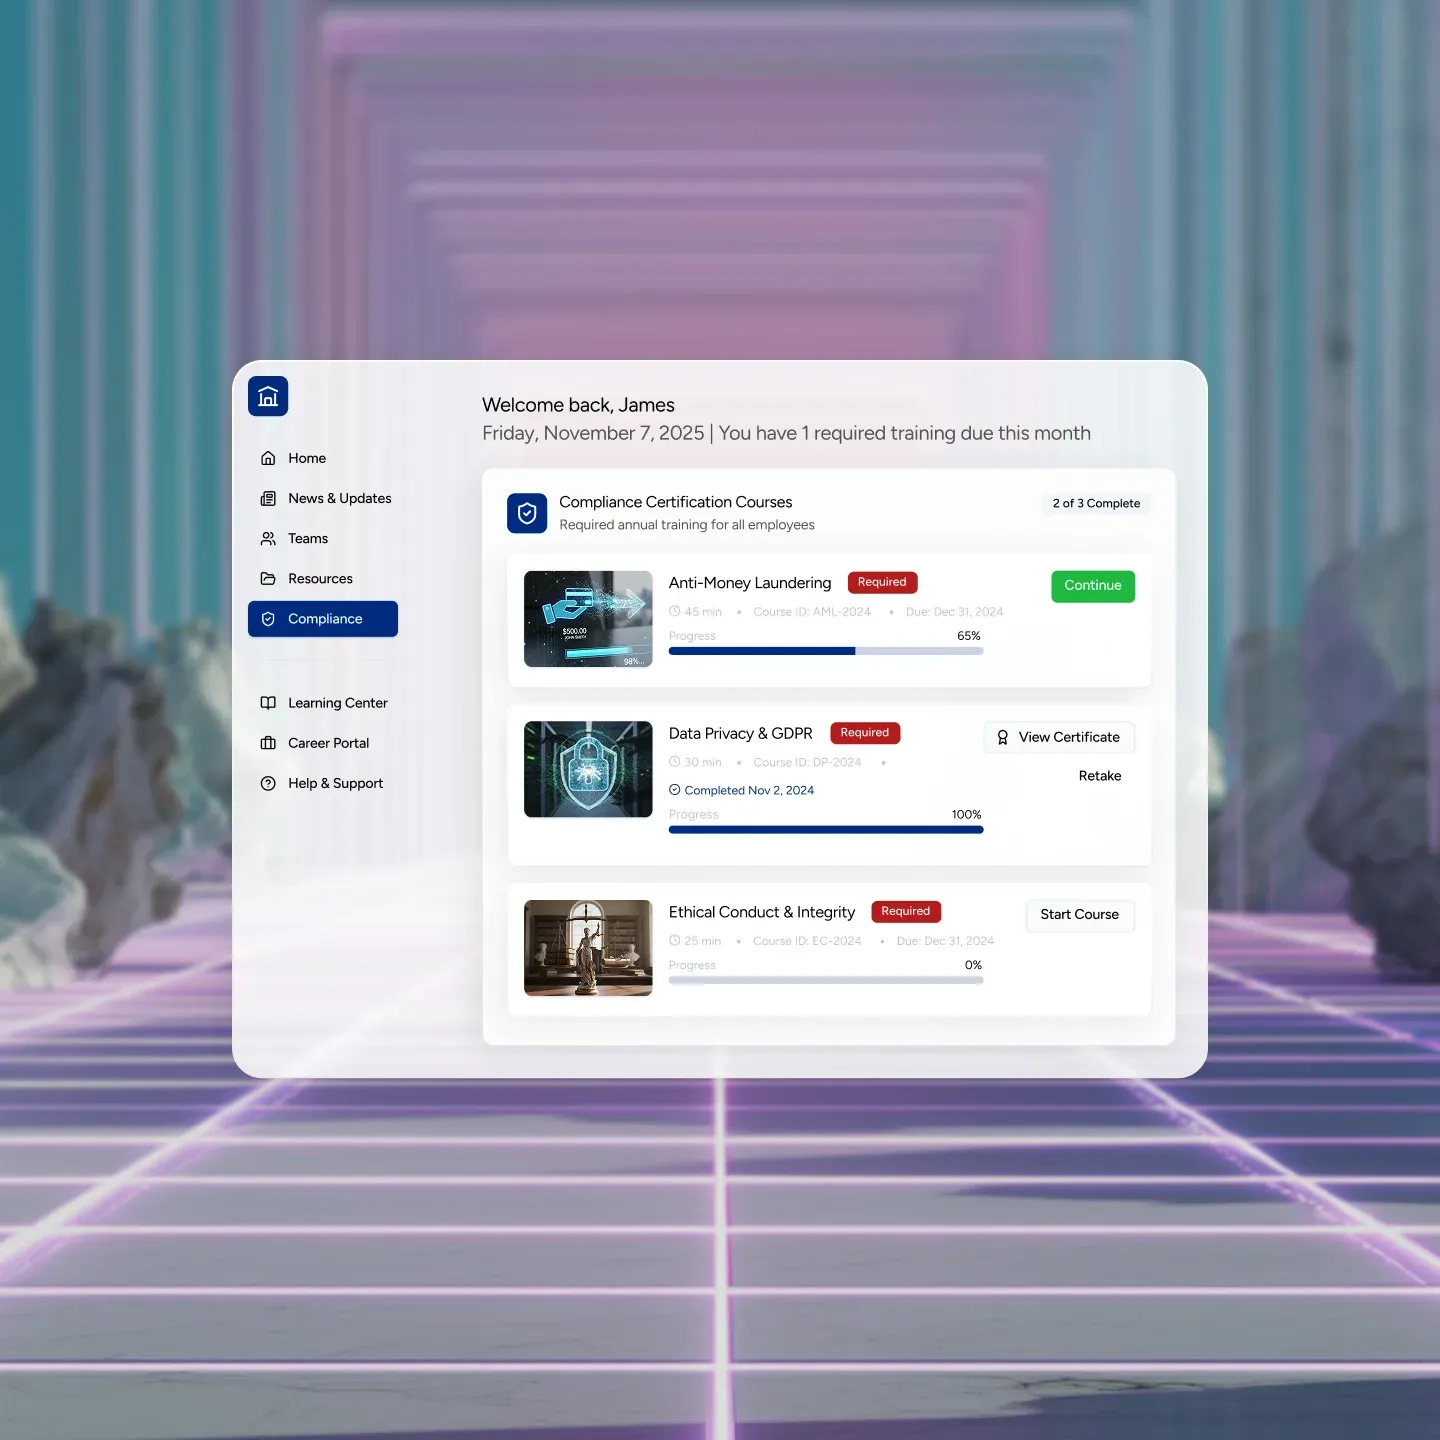Viewport: 1440px width, 1440px height.
Task: Click the Teams people icon
Action: click(x=268, y=538)
